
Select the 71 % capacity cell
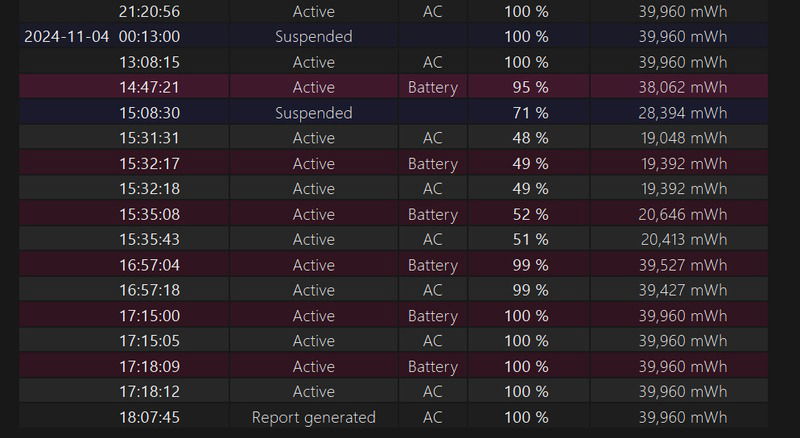coord(529,113)
